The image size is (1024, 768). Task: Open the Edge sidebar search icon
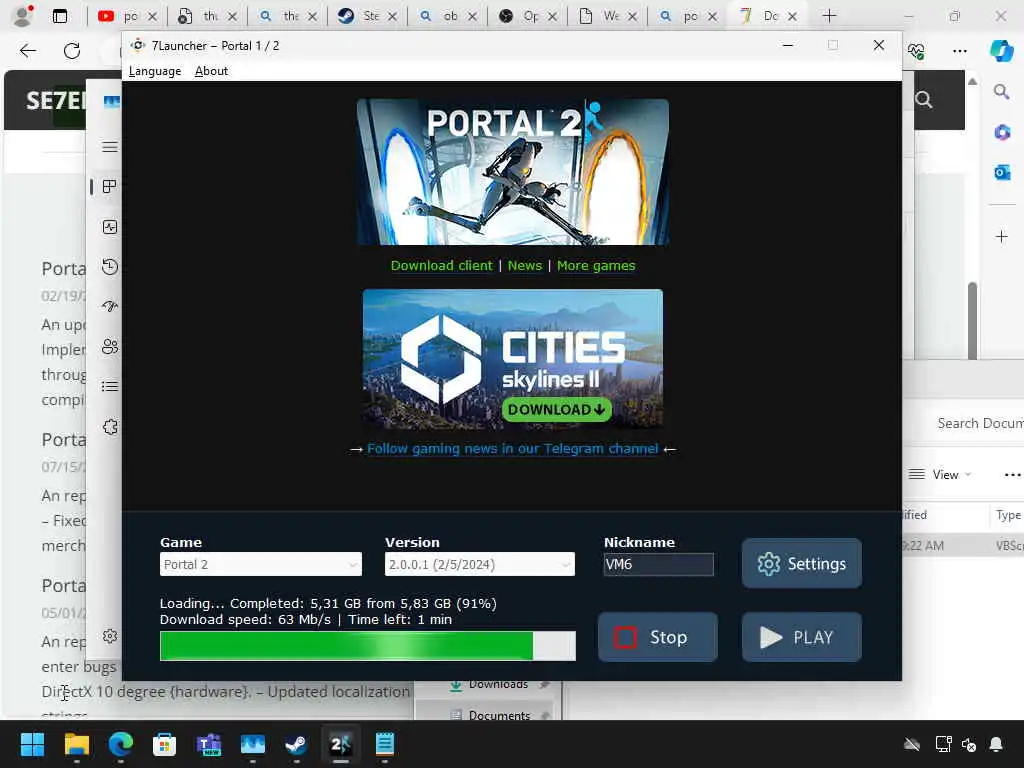tap(1002, 92)
